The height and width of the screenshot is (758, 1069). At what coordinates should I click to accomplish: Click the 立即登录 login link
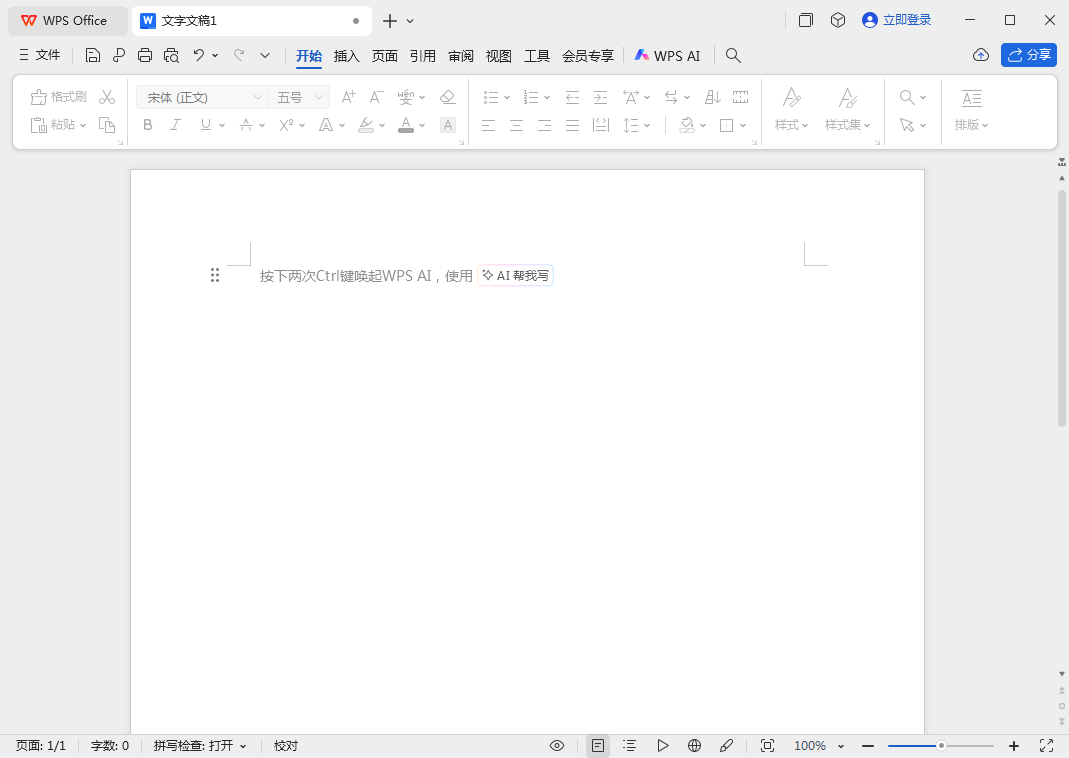click(x=897, y=20)
